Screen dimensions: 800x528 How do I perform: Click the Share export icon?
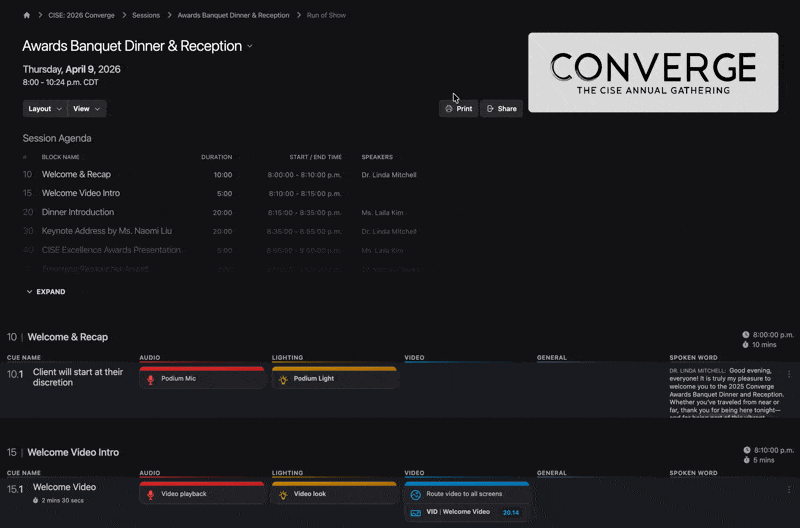pyautogui.click(x=491, y=108)
